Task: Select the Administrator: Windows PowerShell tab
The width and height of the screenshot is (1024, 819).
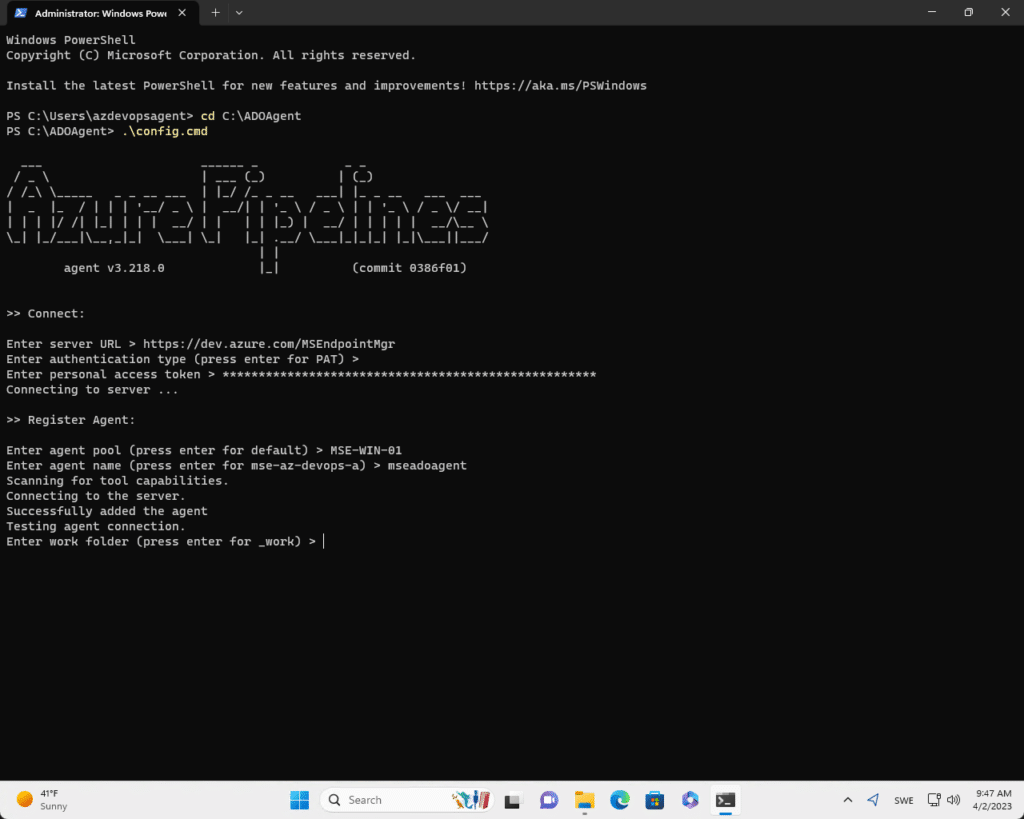Action: pos(101,13)
